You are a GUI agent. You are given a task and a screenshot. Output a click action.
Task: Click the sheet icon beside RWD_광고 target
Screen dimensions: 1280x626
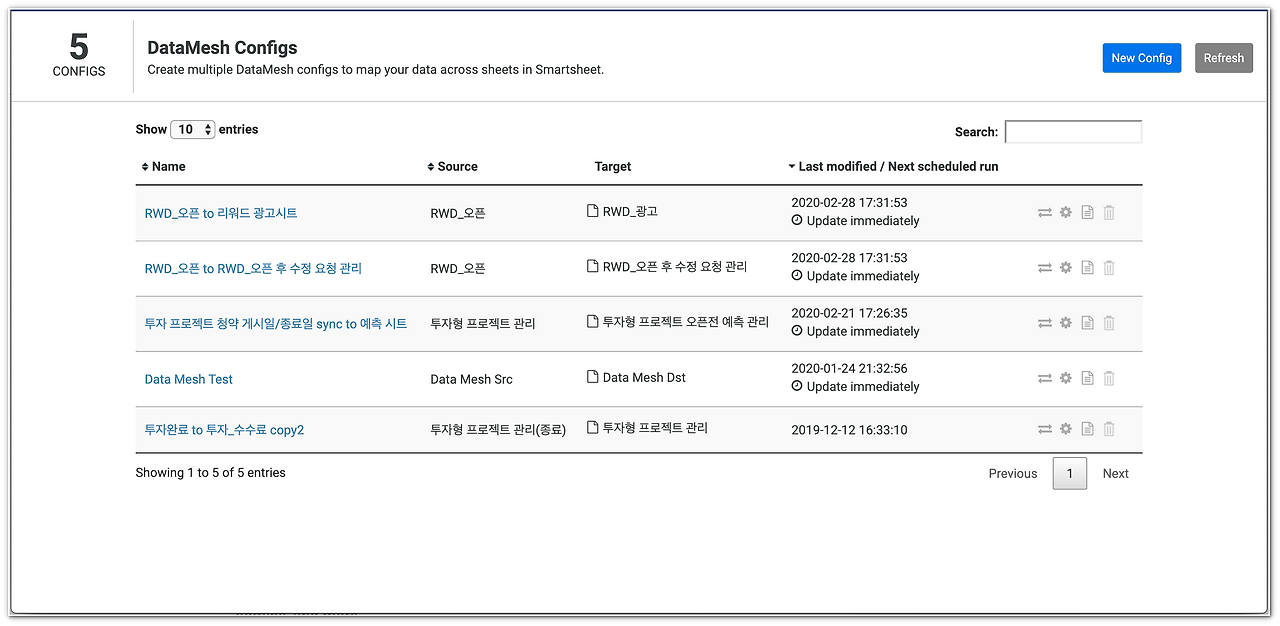(593, 211)
